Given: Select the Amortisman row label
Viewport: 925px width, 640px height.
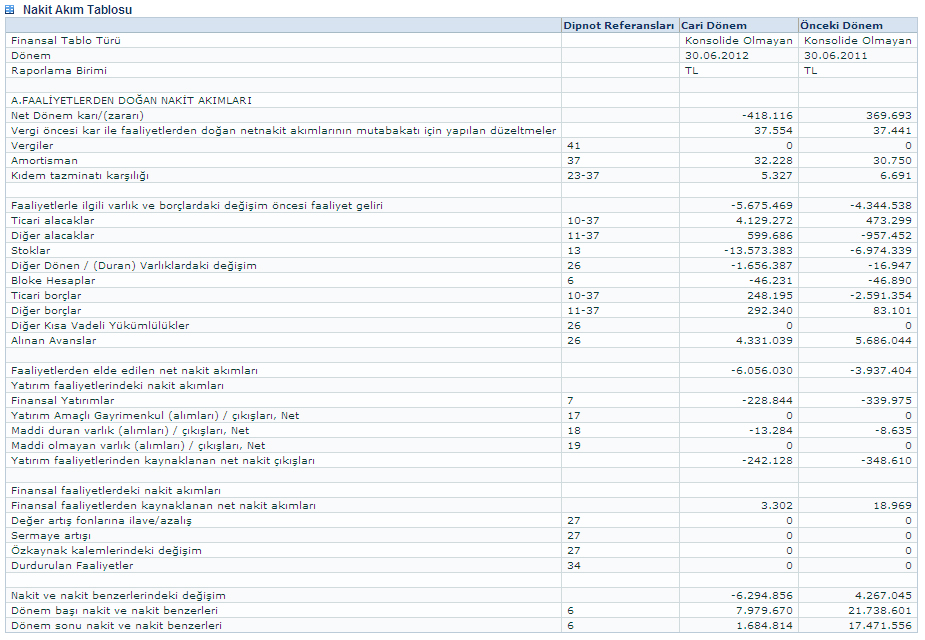Looking at the screenshot, I should (x=44, y=160).
